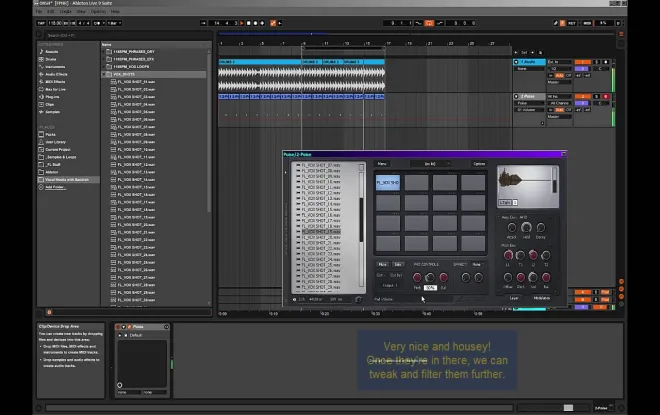Open the Options menu
This screenshot has height=415, width=660.
pyautogui.click(x=98, y=12)
